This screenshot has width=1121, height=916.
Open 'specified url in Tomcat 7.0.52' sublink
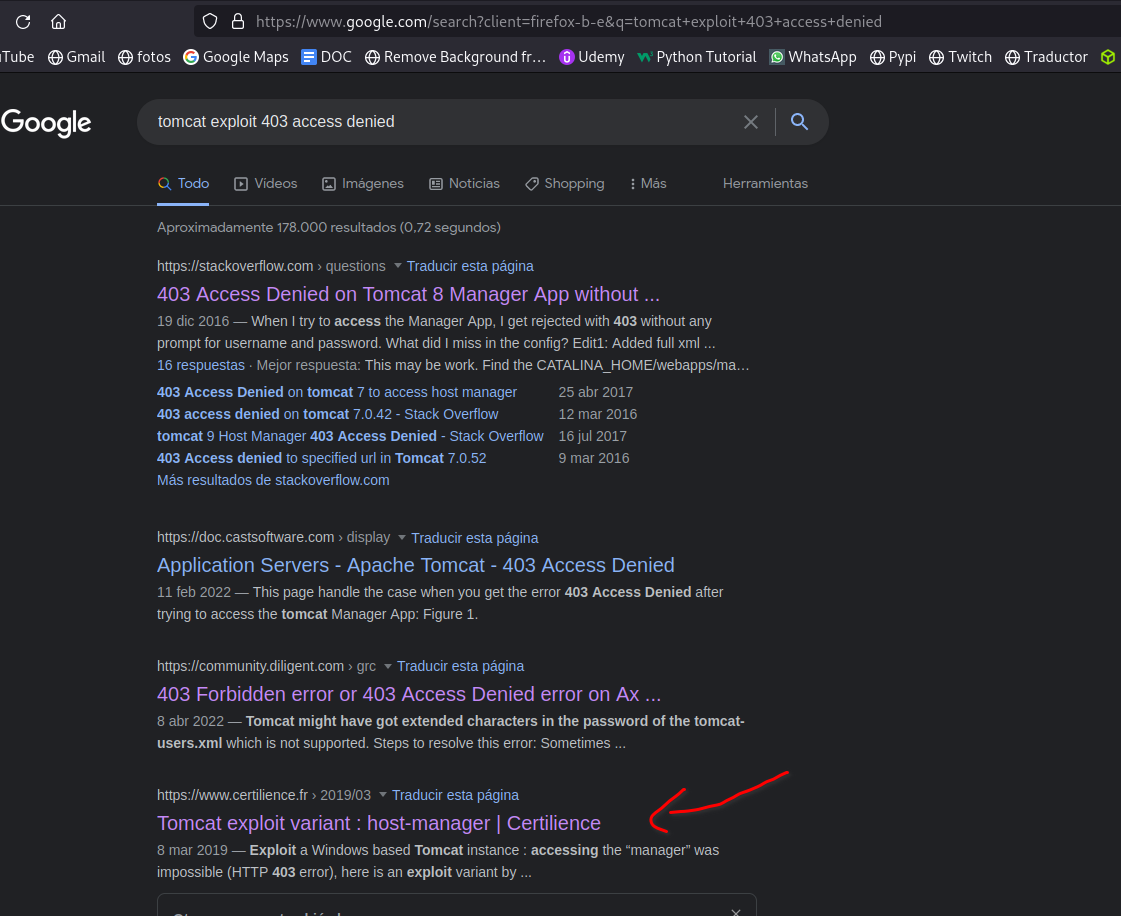(322, 458)
